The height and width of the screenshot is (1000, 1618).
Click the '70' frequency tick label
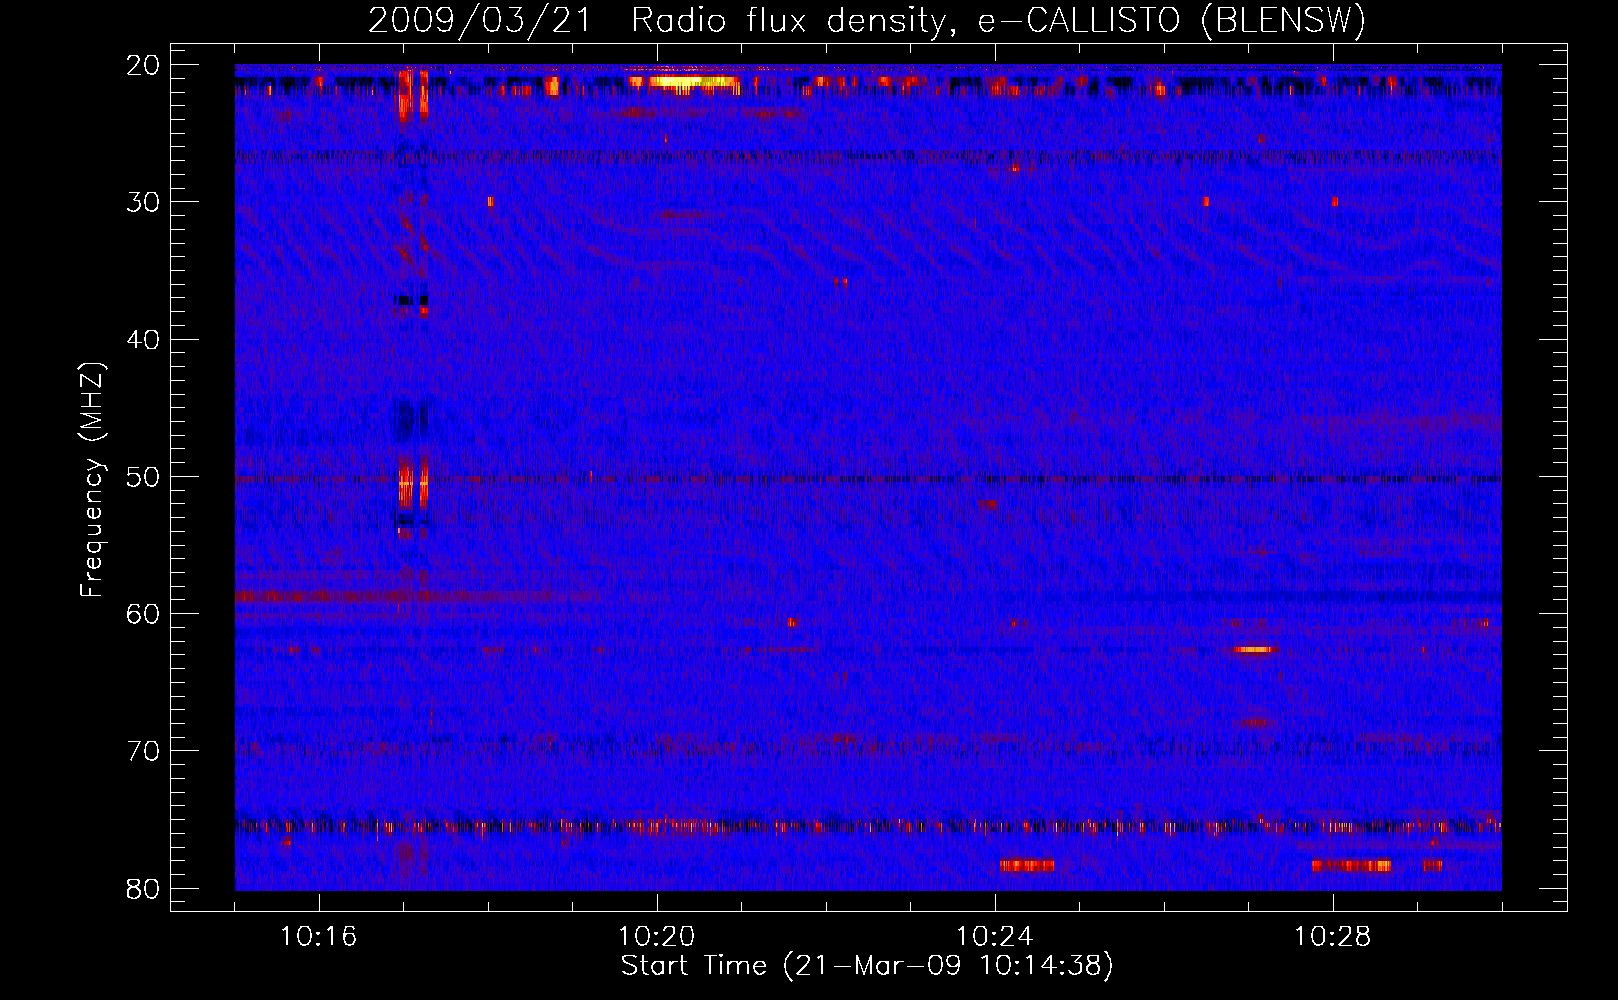[143, 751]
